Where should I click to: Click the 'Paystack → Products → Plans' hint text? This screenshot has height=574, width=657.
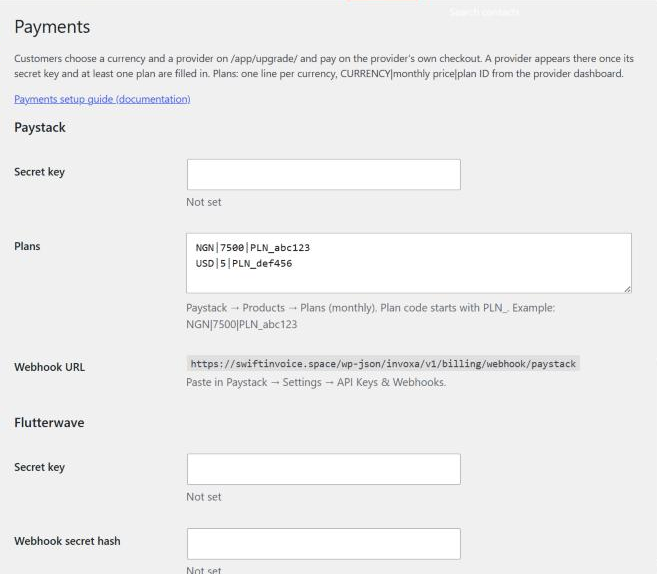coord(370,316)
